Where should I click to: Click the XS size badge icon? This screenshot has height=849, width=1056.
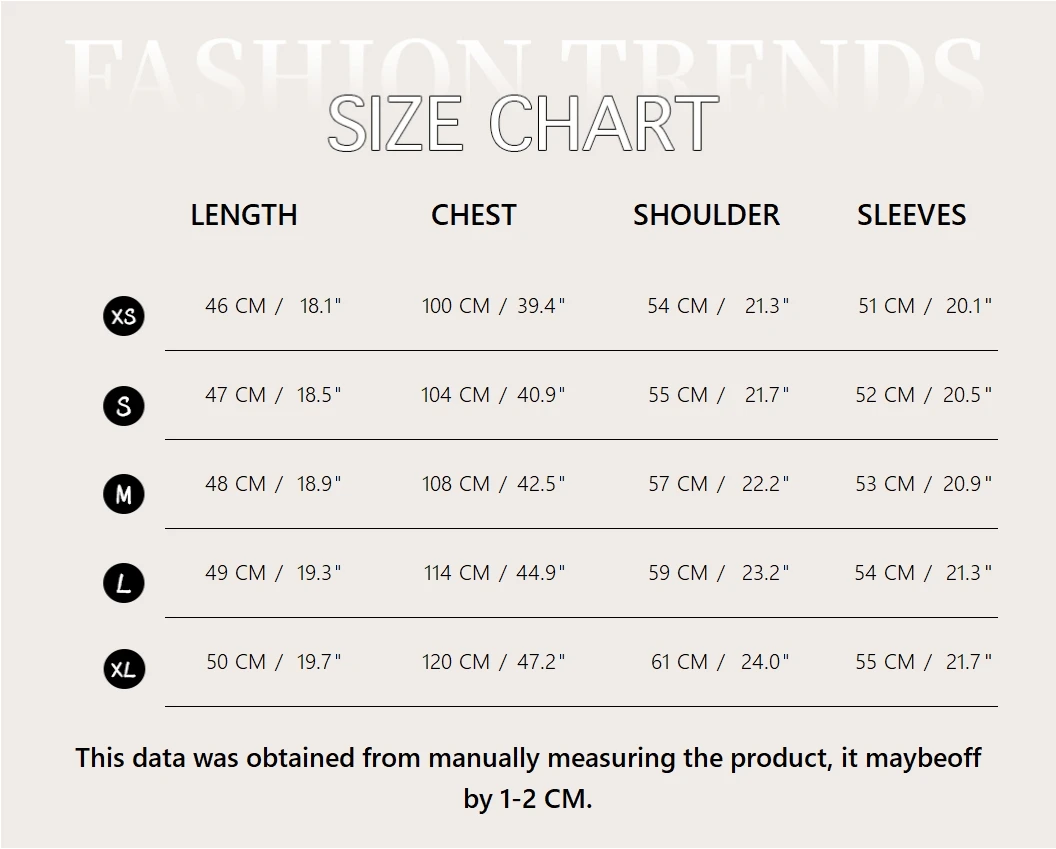click(124, 316)
